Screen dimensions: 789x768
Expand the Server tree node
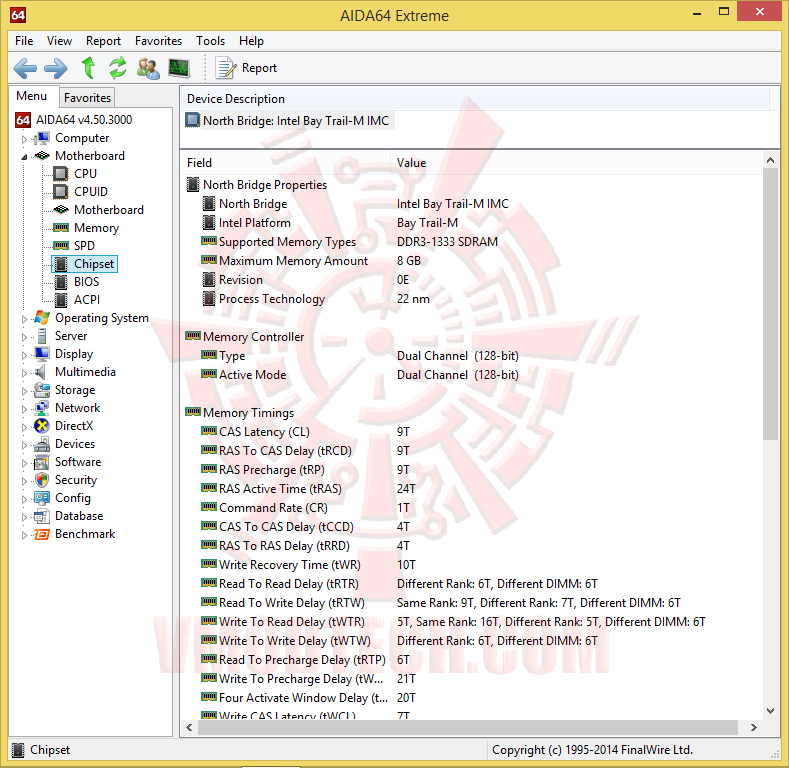tap(24, 337)
